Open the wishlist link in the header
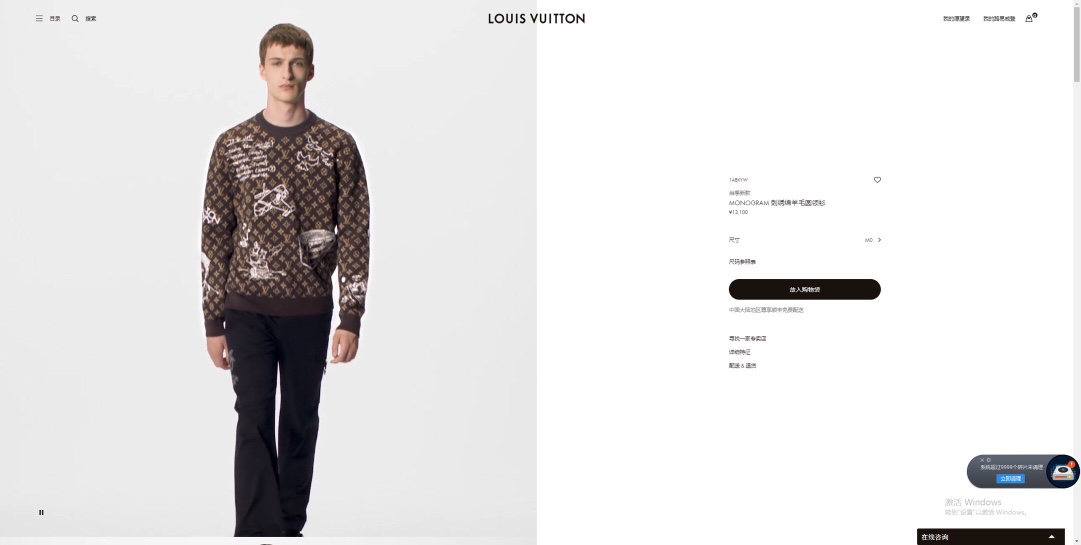The image size is (1081, 545). point(956,19)
